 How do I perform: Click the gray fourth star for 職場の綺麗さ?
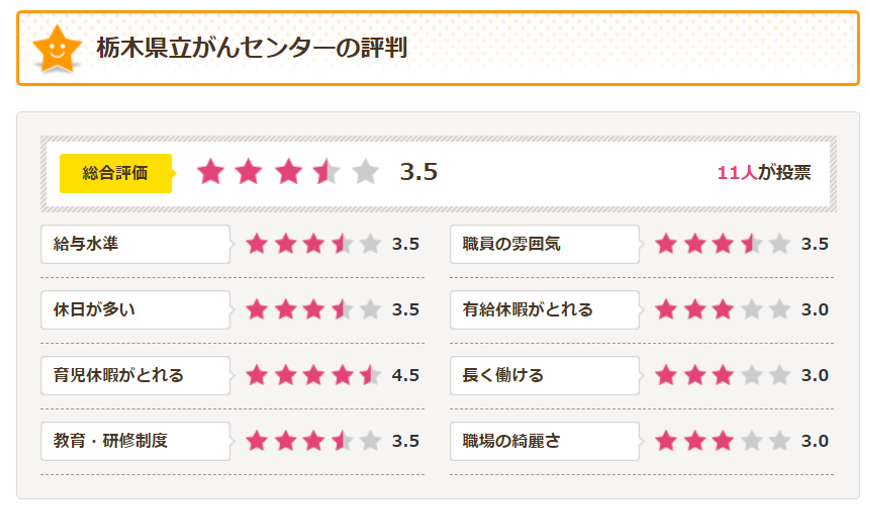coord(751,441)
